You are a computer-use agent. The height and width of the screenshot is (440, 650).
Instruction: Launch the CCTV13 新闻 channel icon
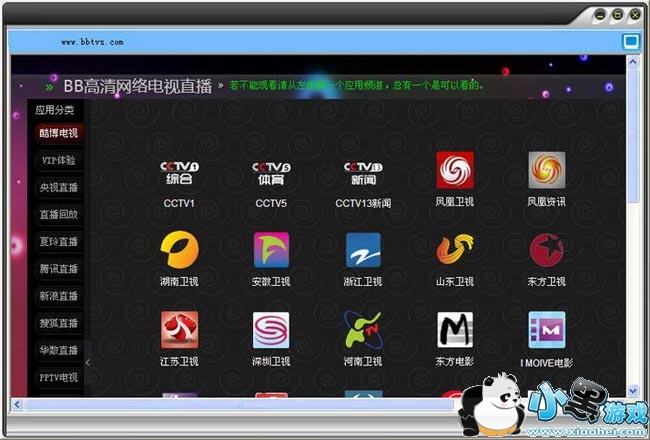363,173
